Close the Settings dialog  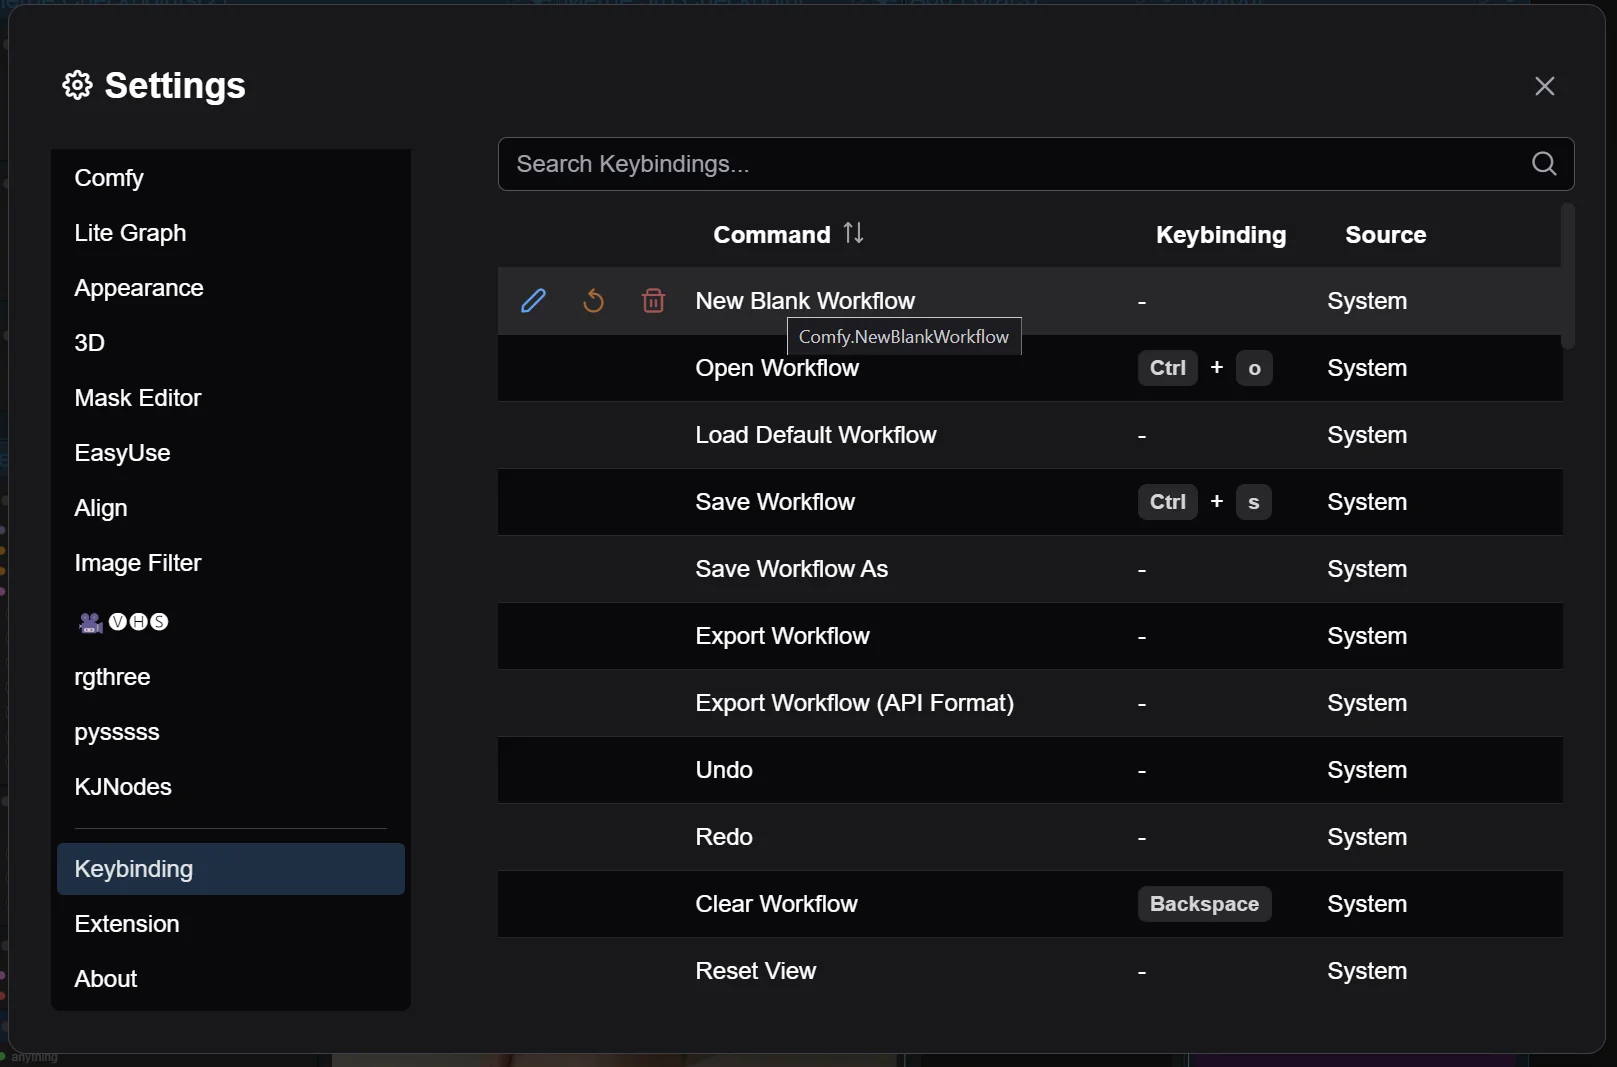pos(1544,86)
